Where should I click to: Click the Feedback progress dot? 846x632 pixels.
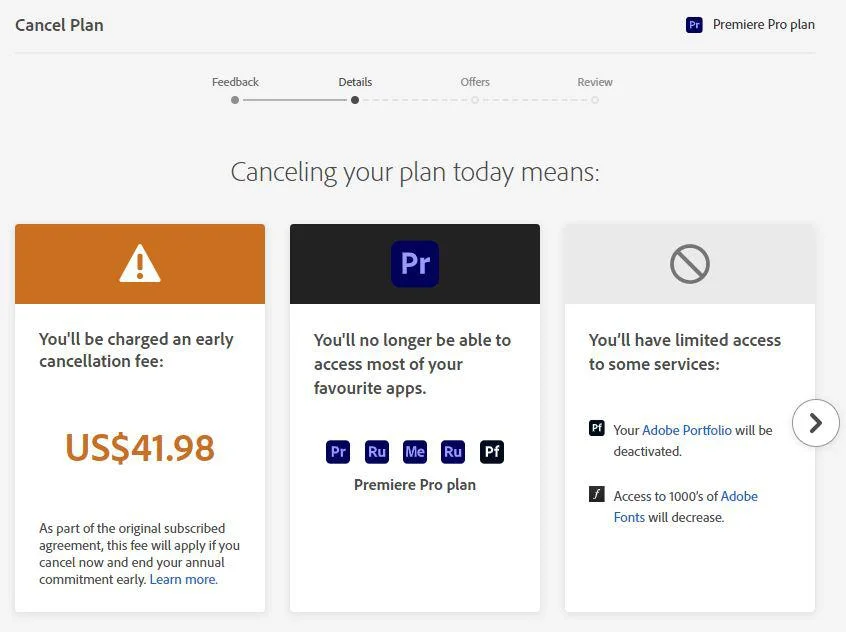point(235,100)
